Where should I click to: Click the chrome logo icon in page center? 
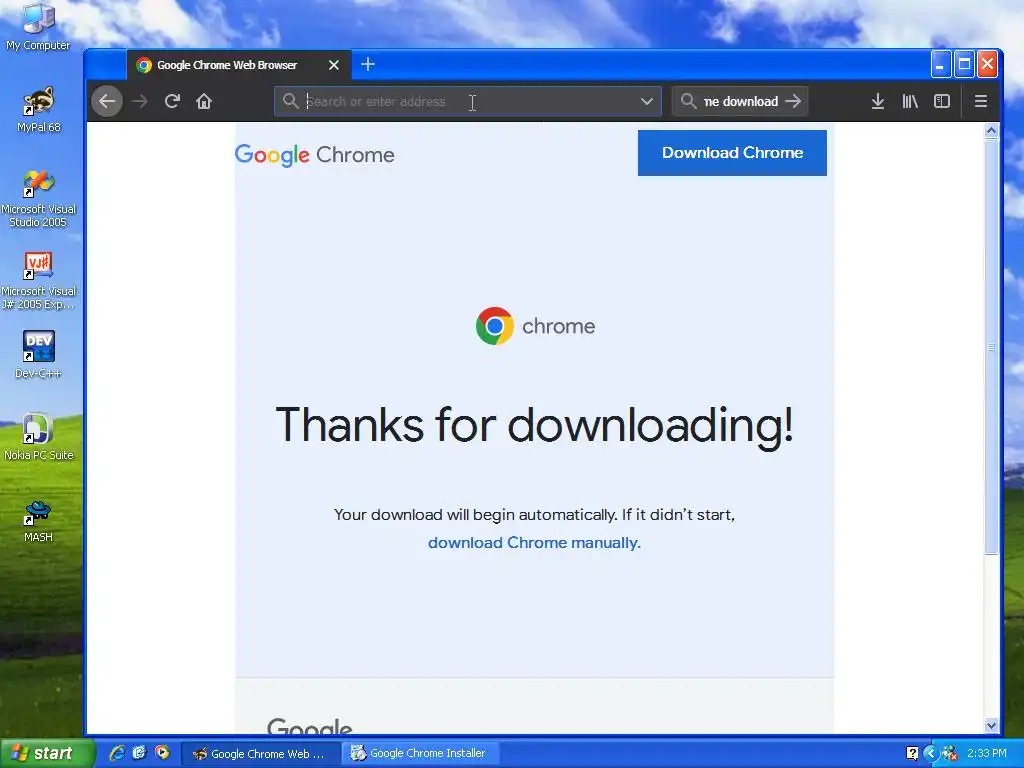click(494, 326)
